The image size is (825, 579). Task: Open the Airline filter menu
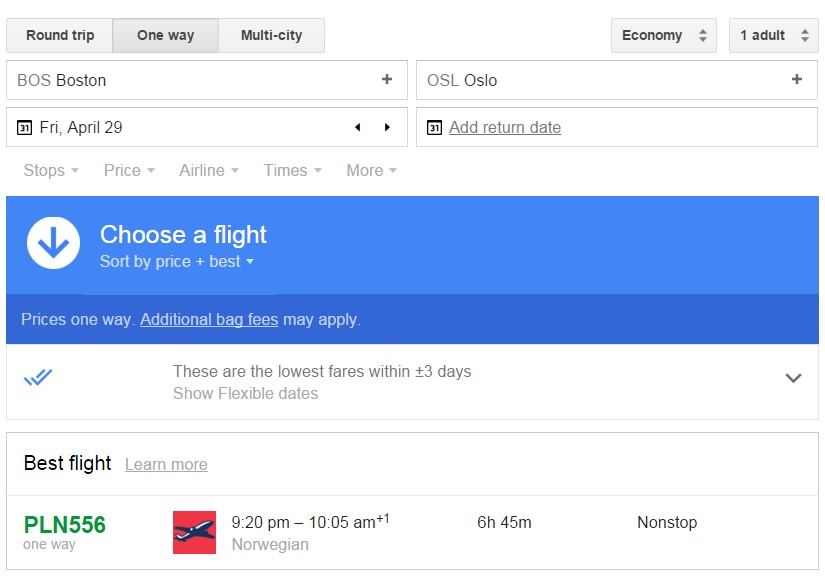point(209,170)
